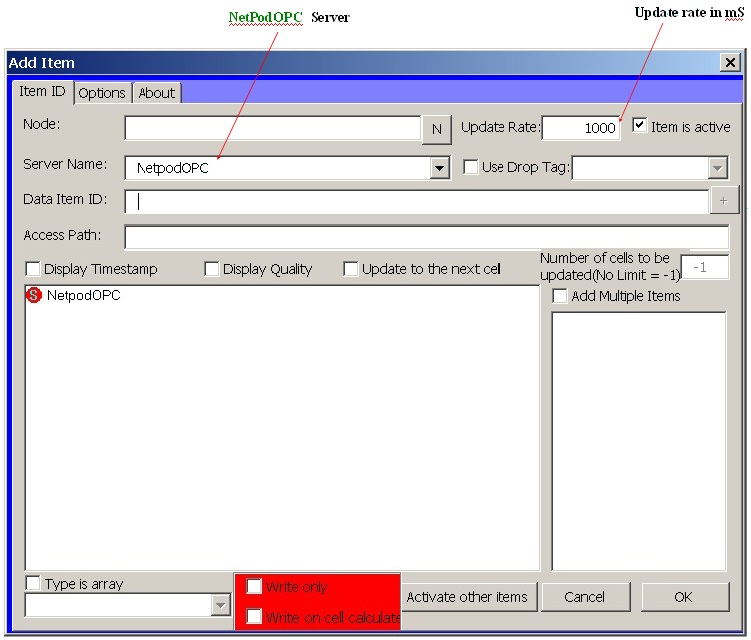Open the Options tab
Image resolution: width=751 pixels, height=640 pixels.
point(102,93)
